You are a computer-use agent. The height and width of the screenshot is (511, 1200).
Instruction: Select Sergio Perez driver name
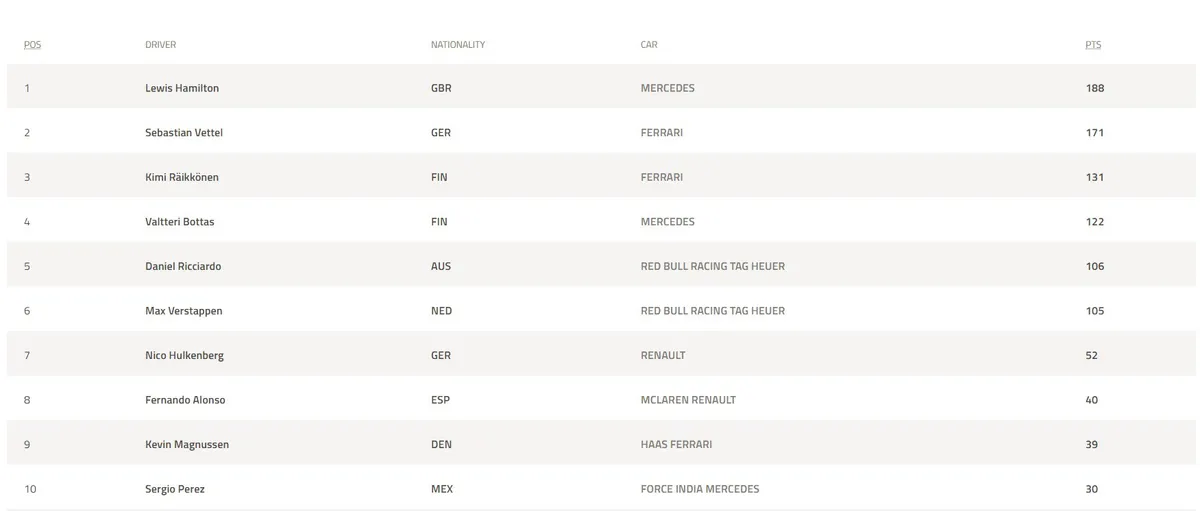(175, 489)
